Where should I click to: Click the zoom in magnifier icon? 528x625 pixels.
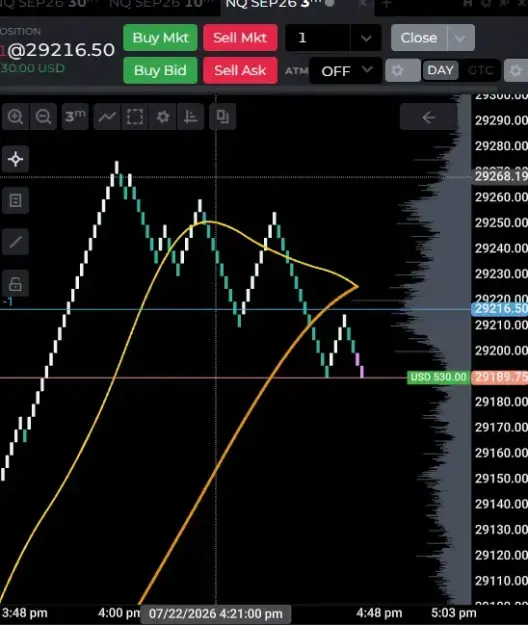16,117
